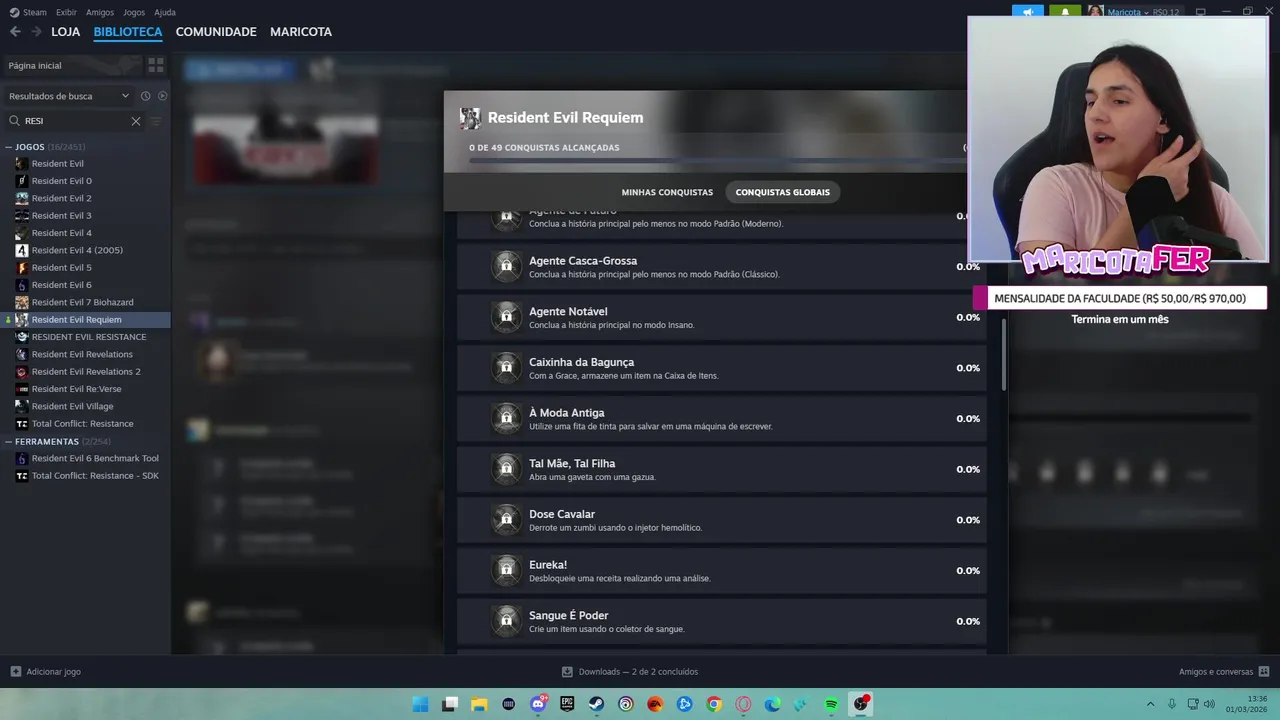
Task: Select Resident Evil Re:Verse entry
Action: [x=76, y=389]
